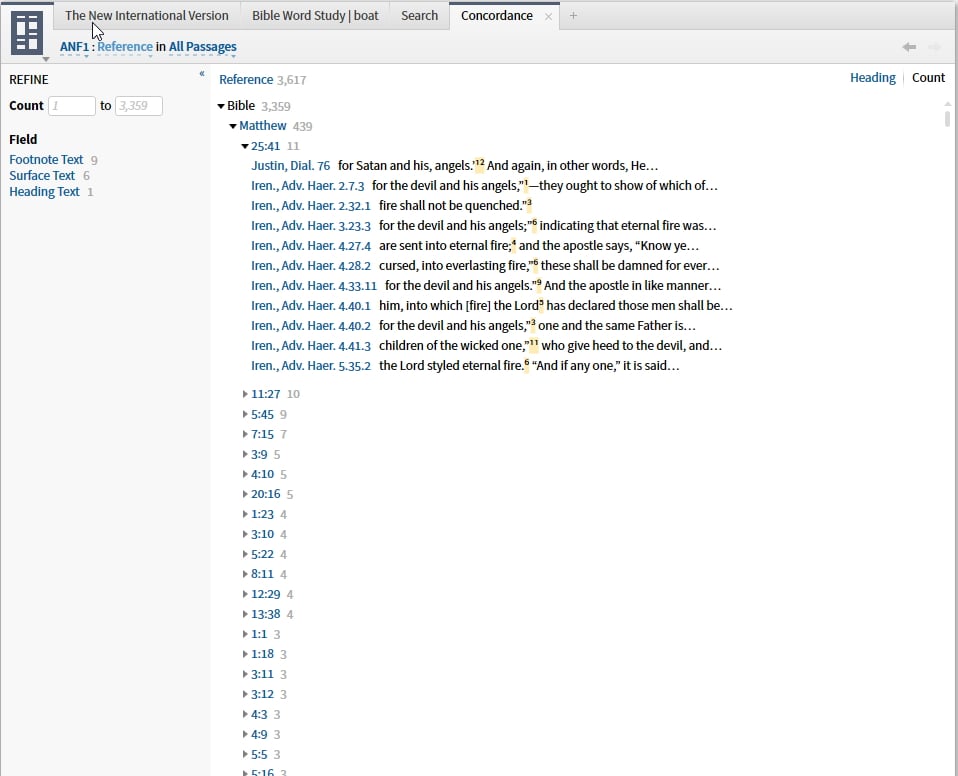This screenshot has width=958, height=776.
Task: Open the All Passages dropdown
Action: [x=202, y=47]
